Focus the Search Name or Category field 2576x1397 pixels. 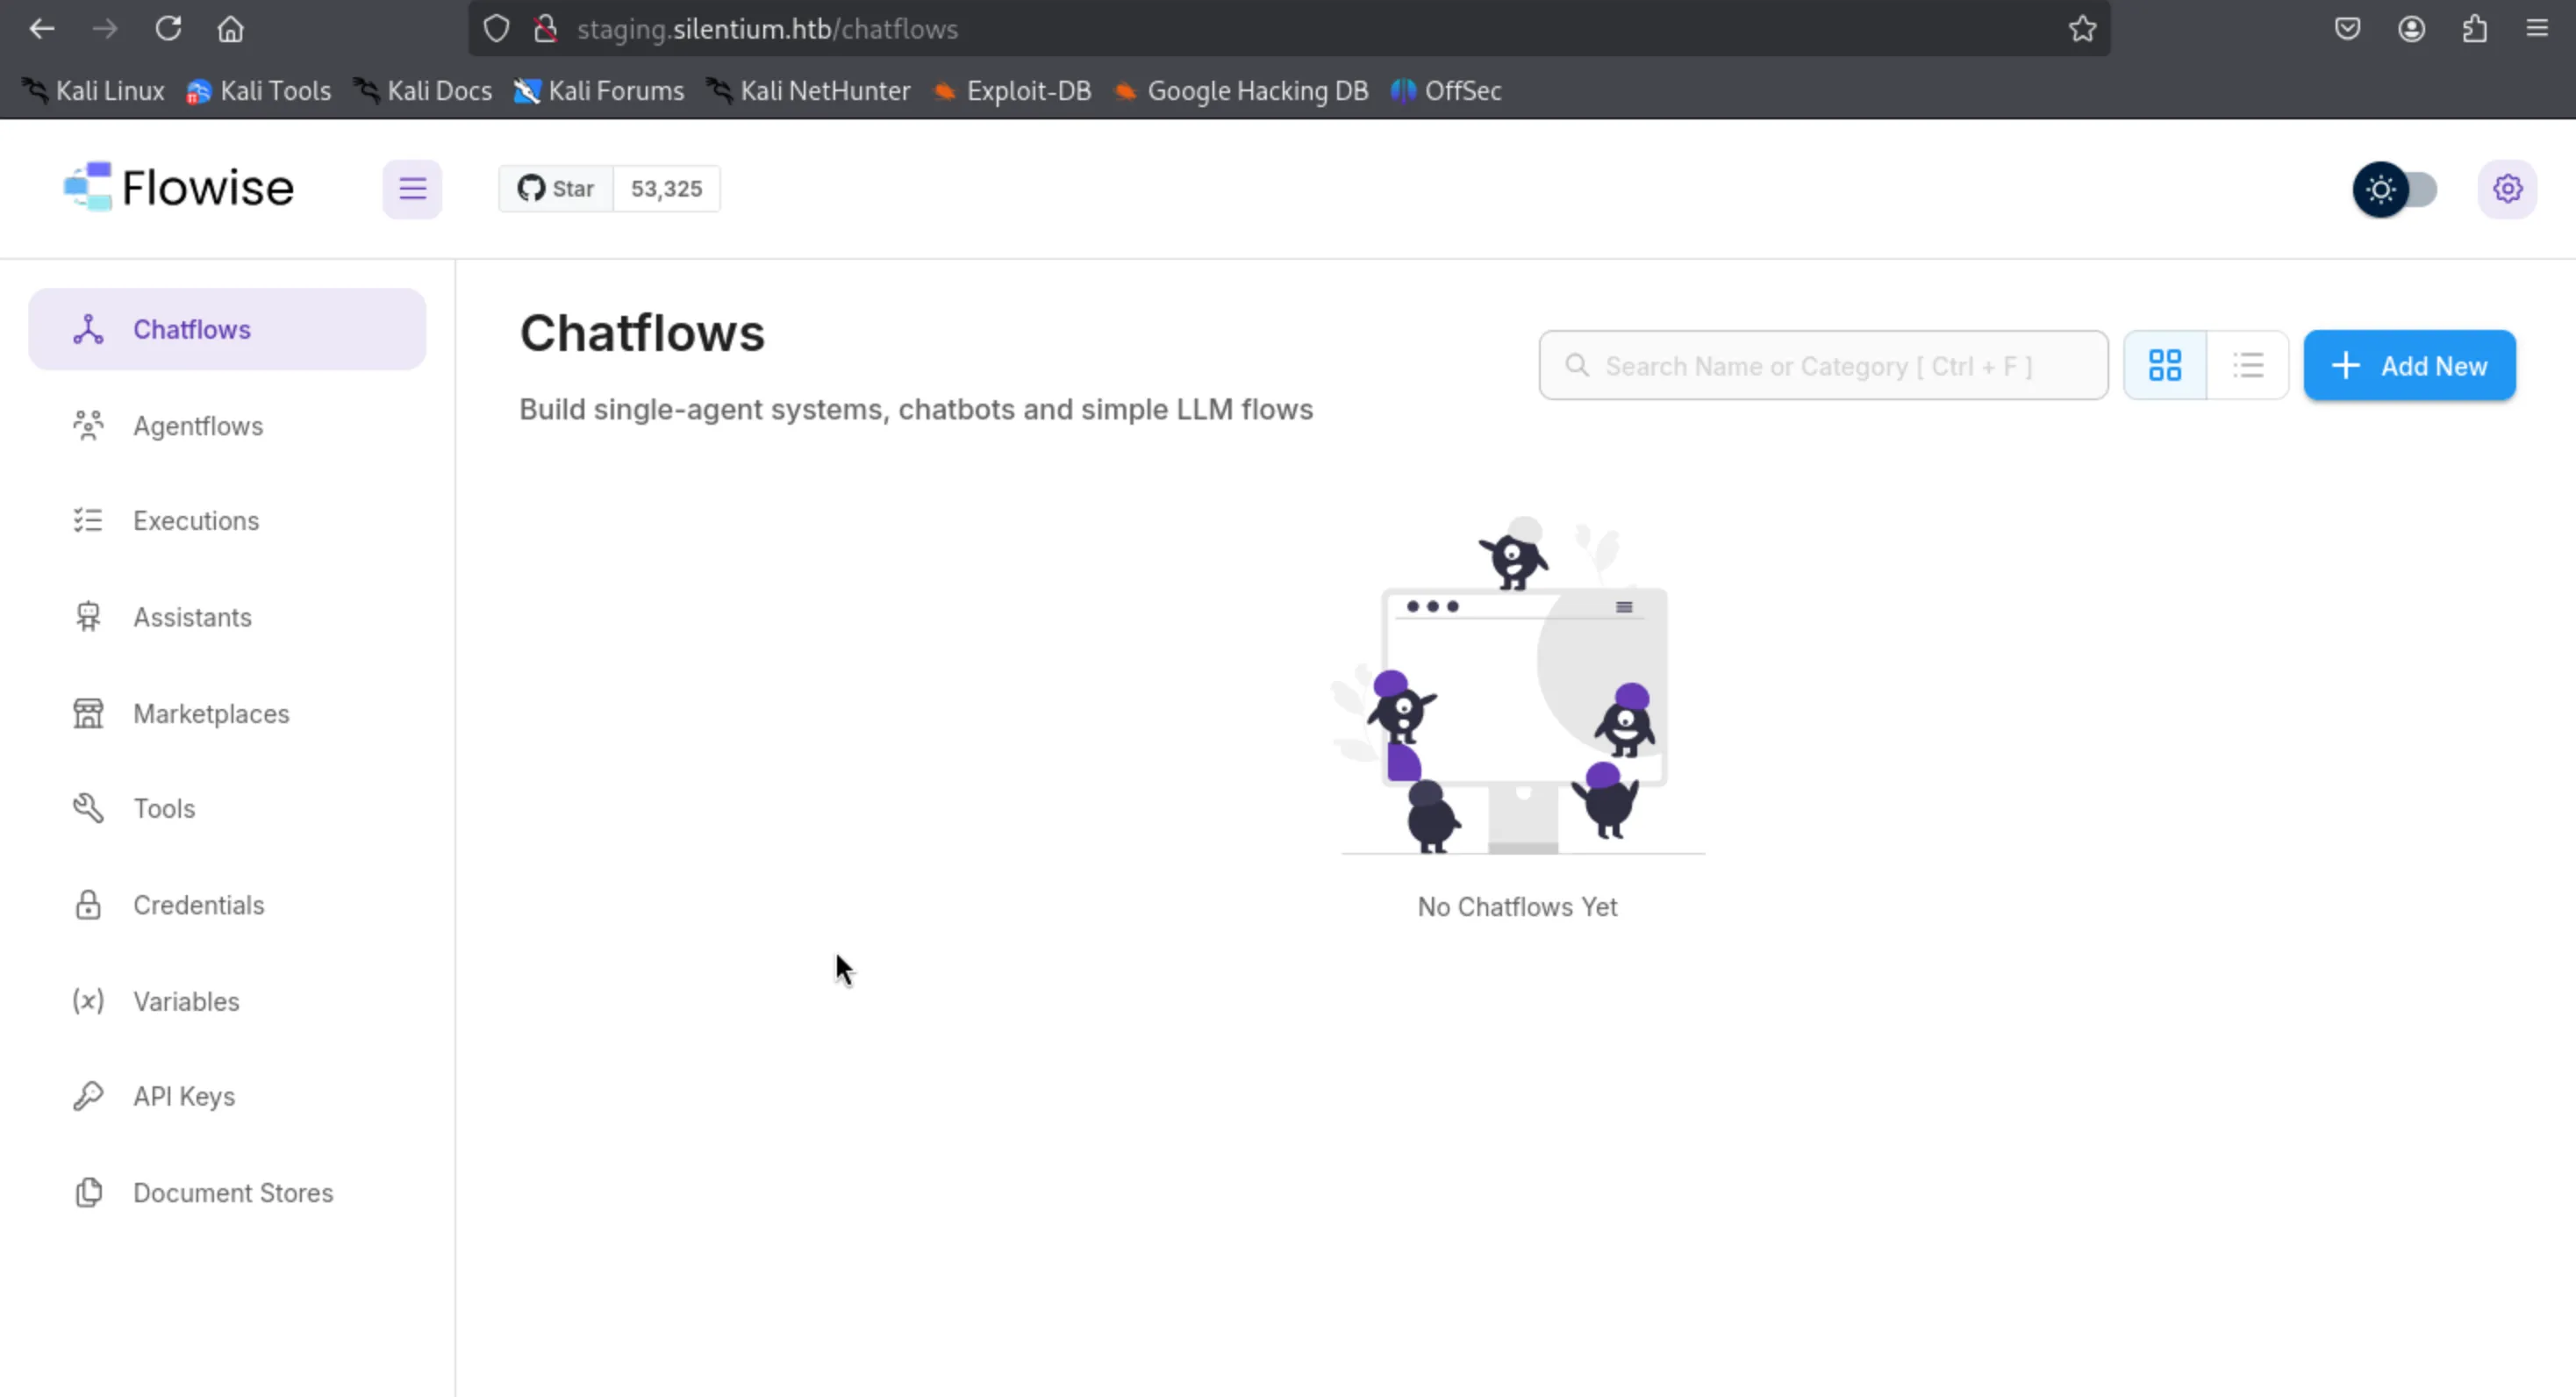click(1823, 366)
